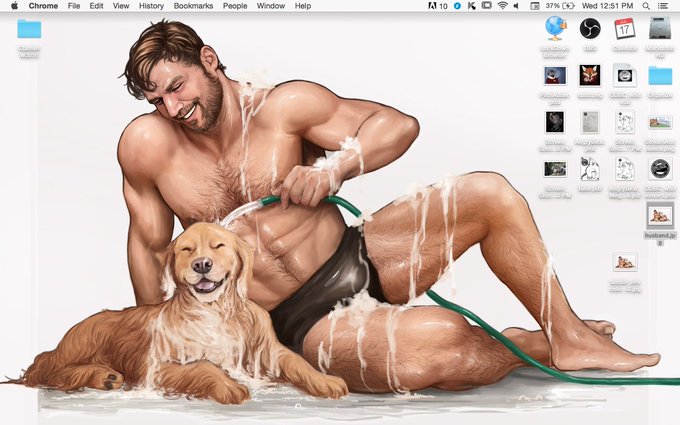Select the dark screenshot thumbnail below cat portrait
This screenshot has width=680, height=425.
(x=555, y=122)
